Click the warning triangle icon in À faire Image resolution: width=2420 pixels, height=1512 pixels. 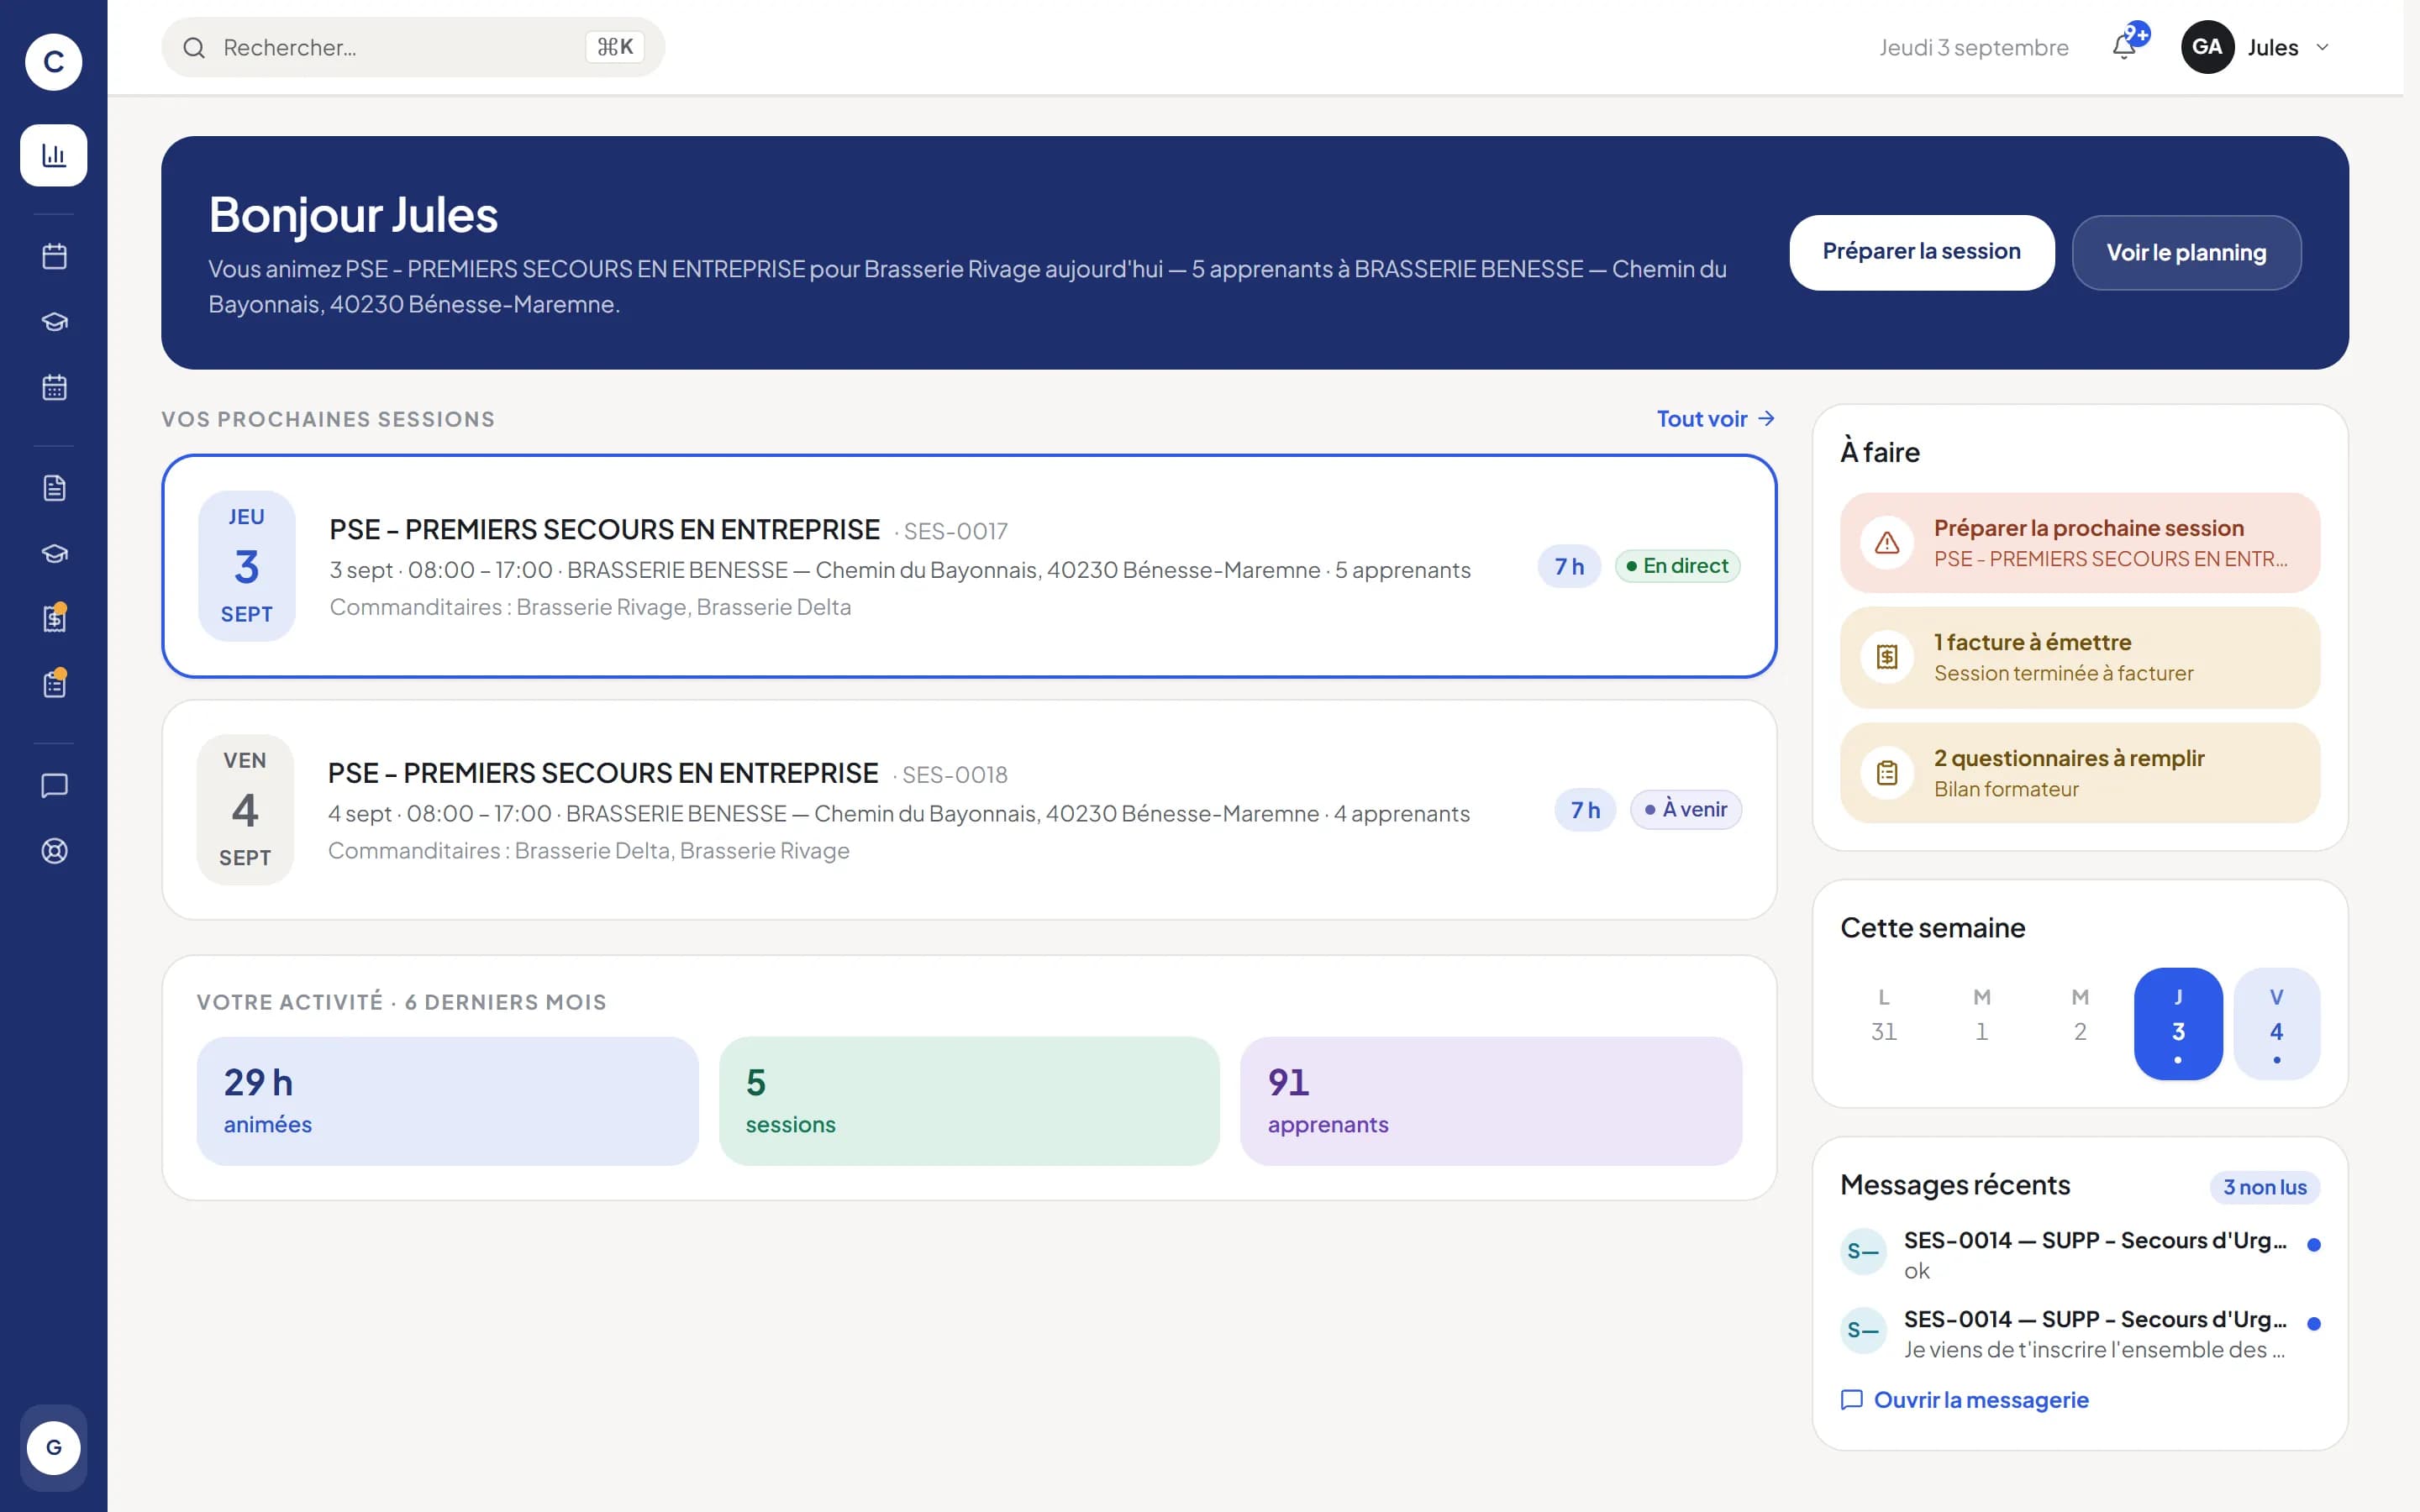pos(1886,543)
